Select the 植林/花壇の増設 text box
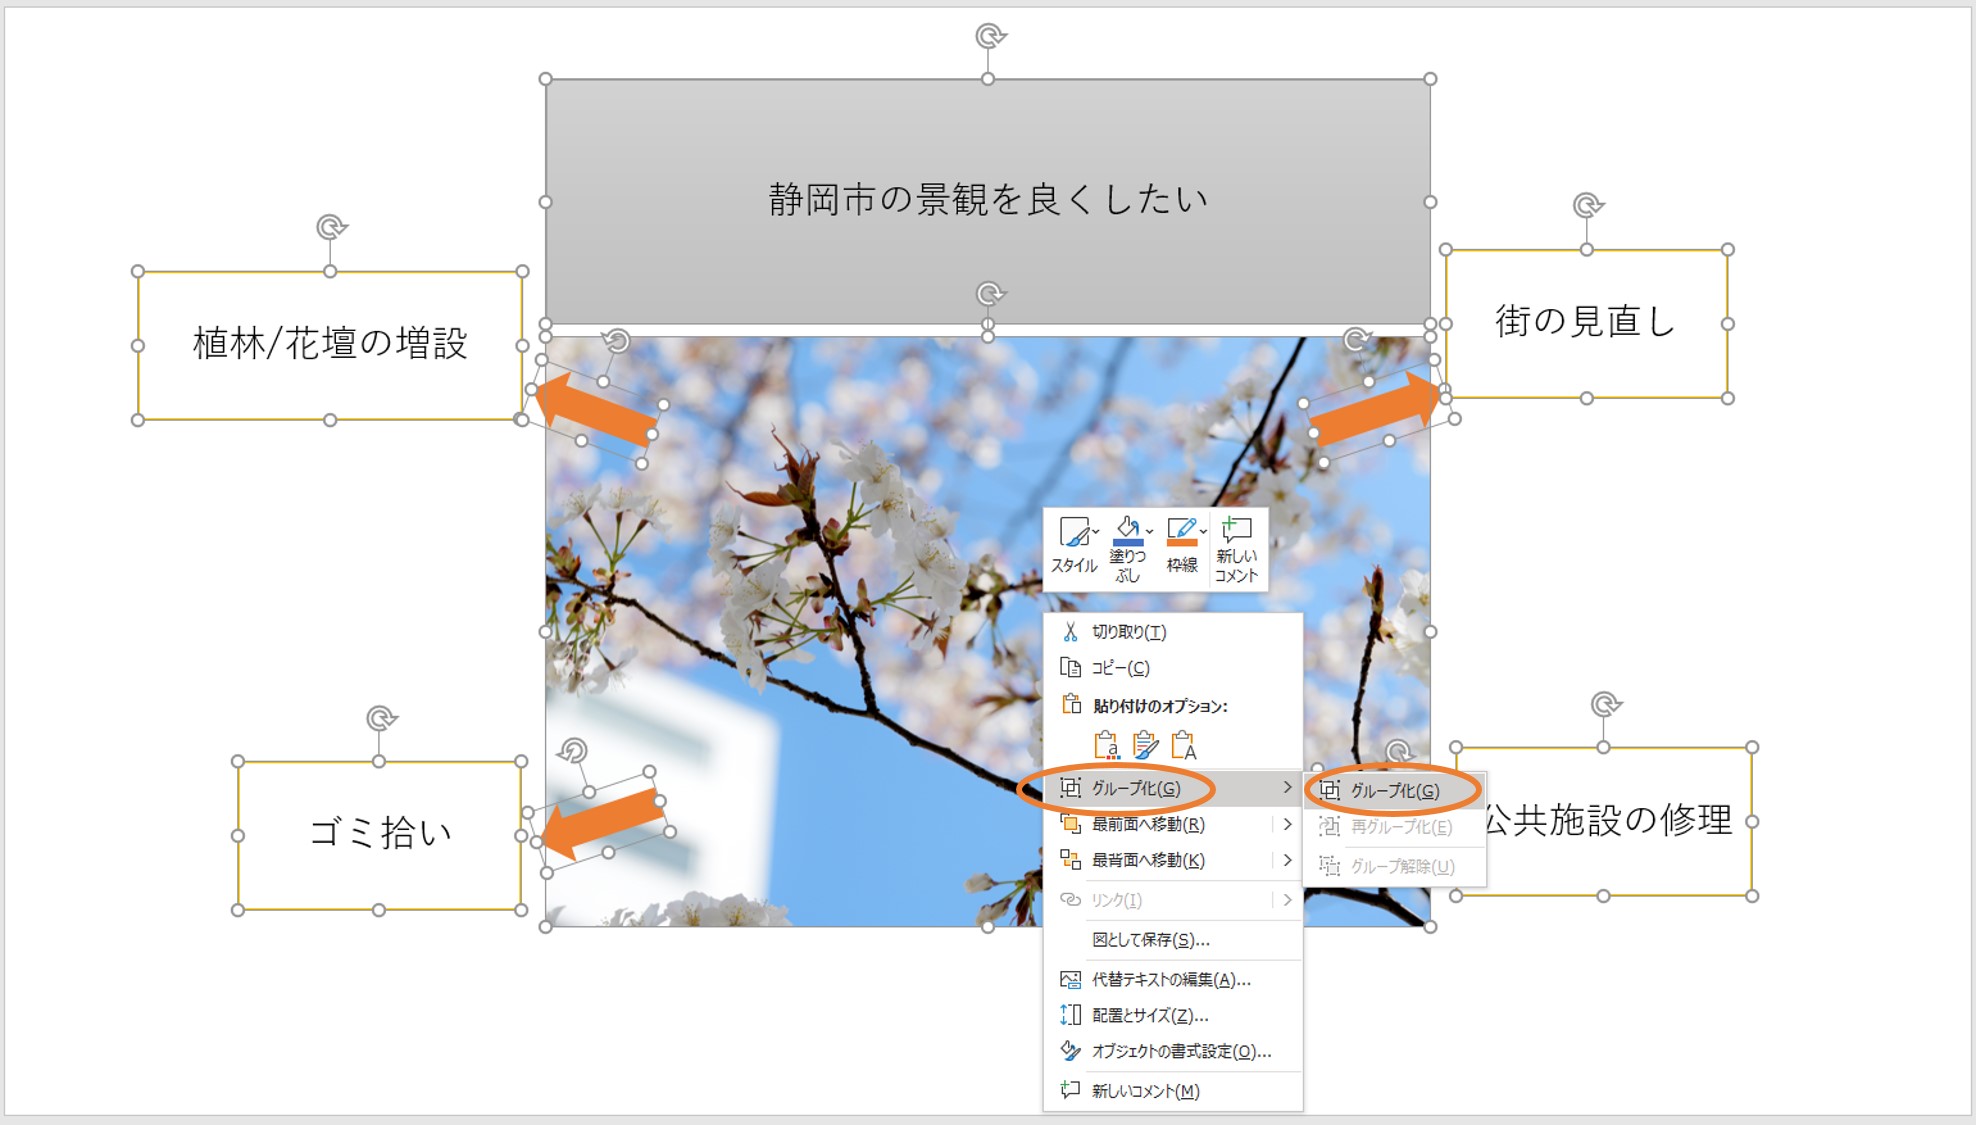The width and height of the screenshot is (1976, 1125). click(x=330, y=345)
